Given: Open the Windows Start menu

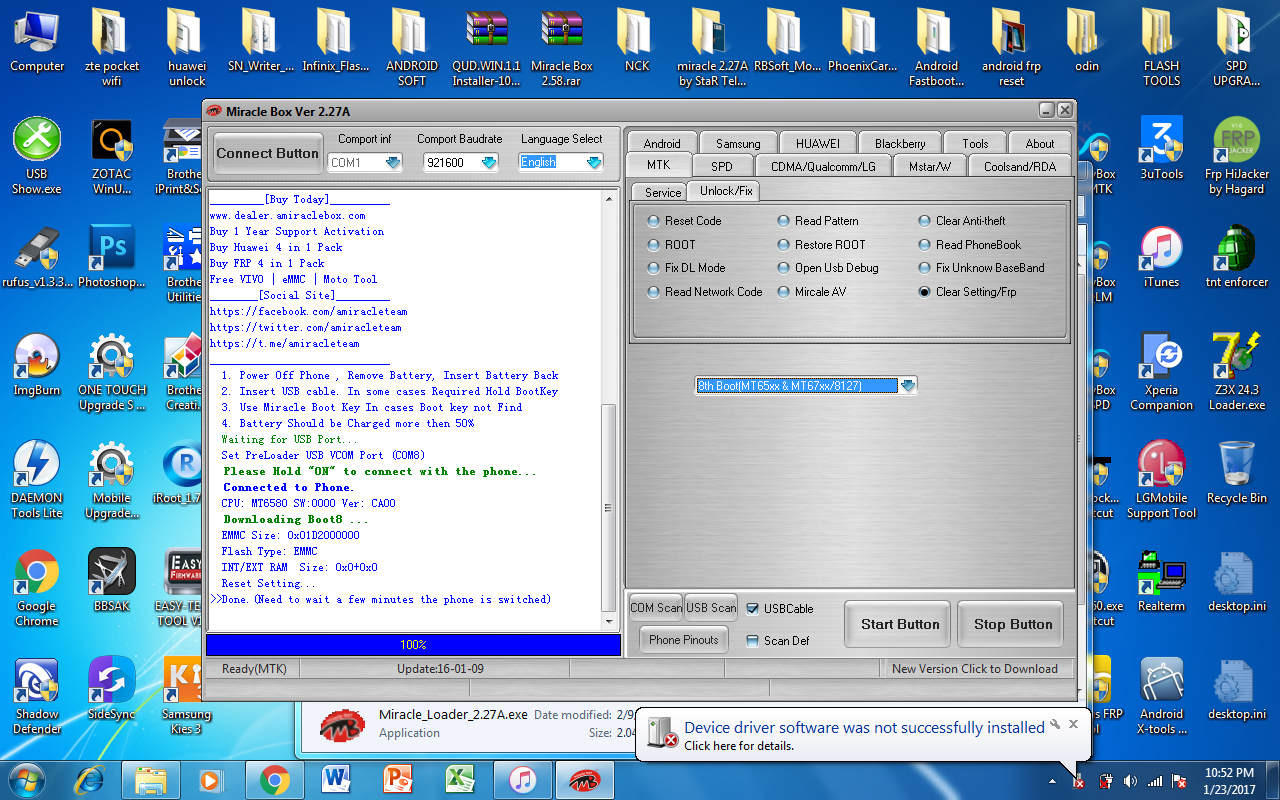Looking at the screenshot, I should (25, 779).
